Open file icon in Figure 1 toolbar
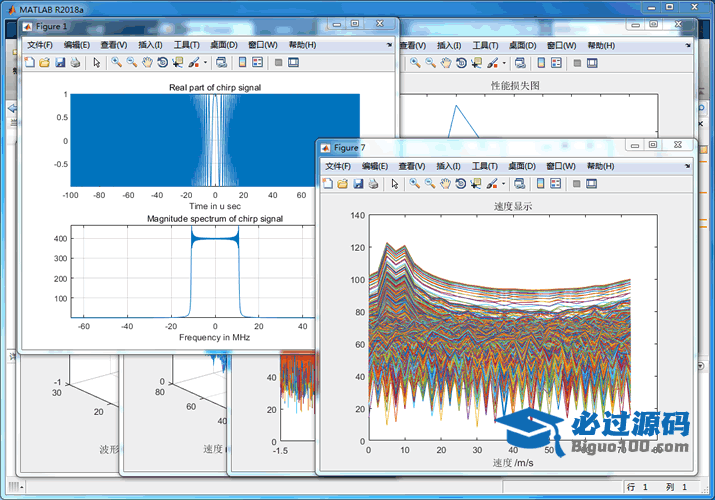This screenshot has width=715, height=500. click(x=45, y=62)
